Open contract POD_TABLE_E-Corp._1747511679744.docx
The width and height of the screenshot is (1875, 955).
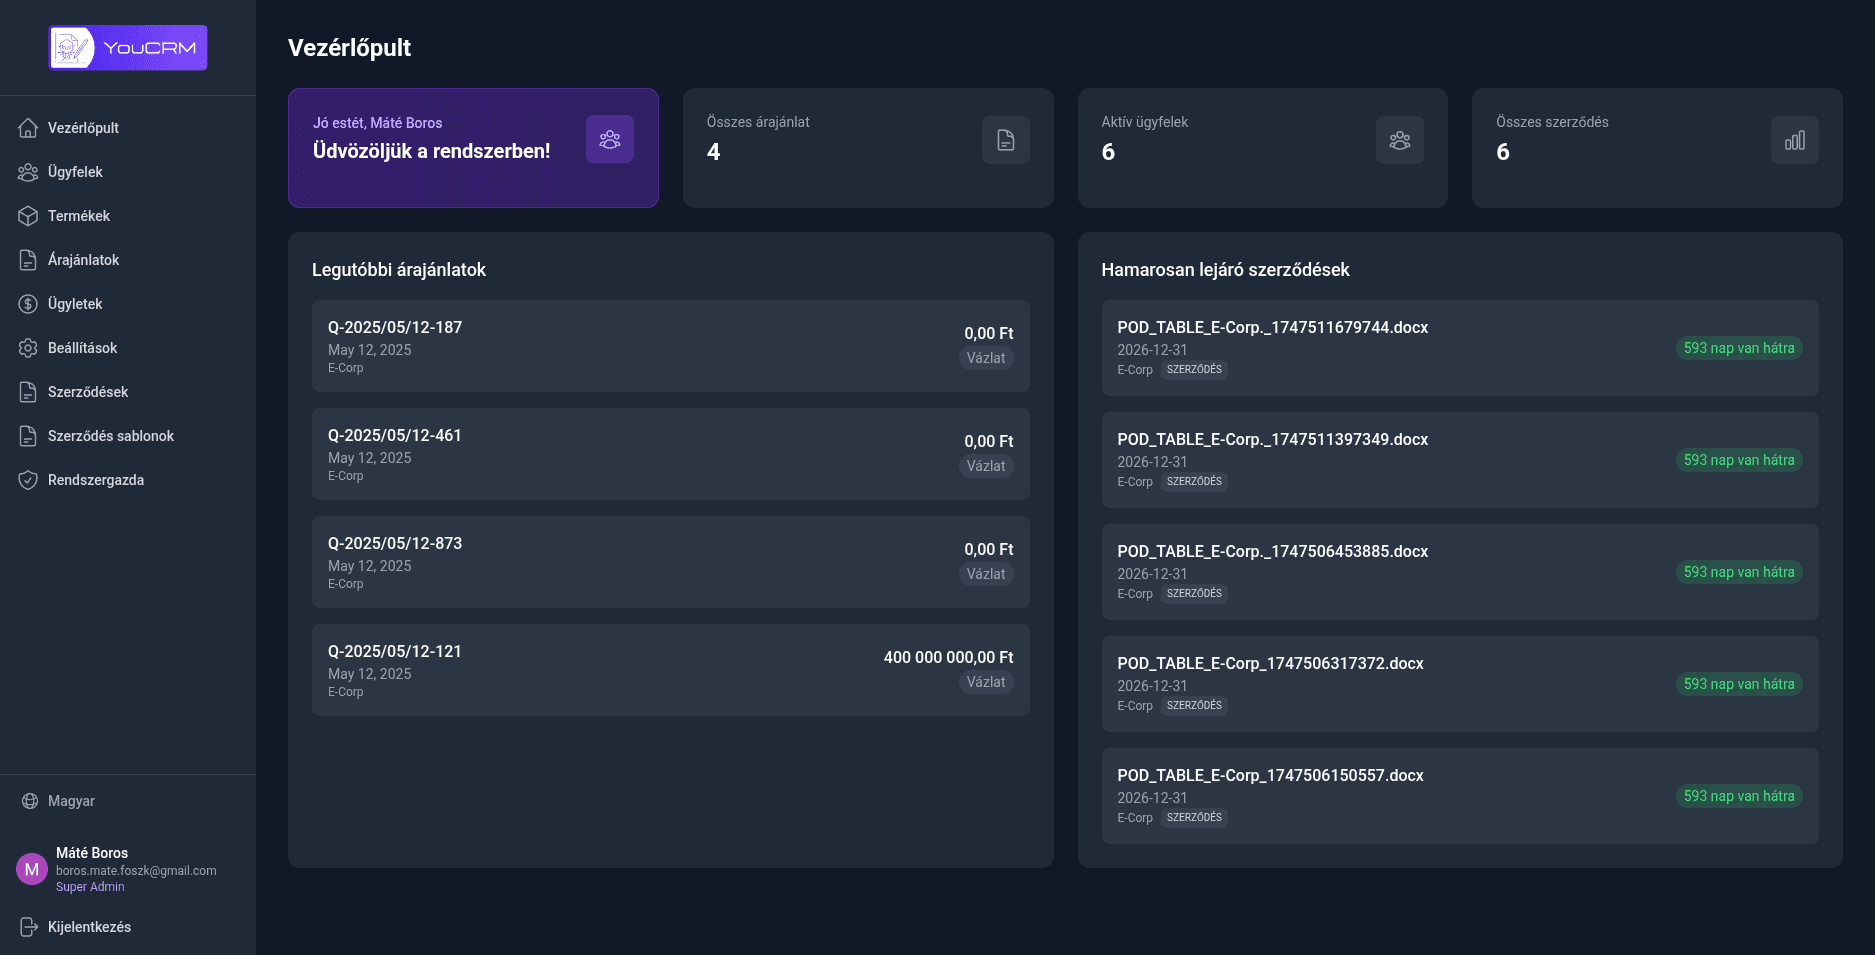[x=1460, y=348]
